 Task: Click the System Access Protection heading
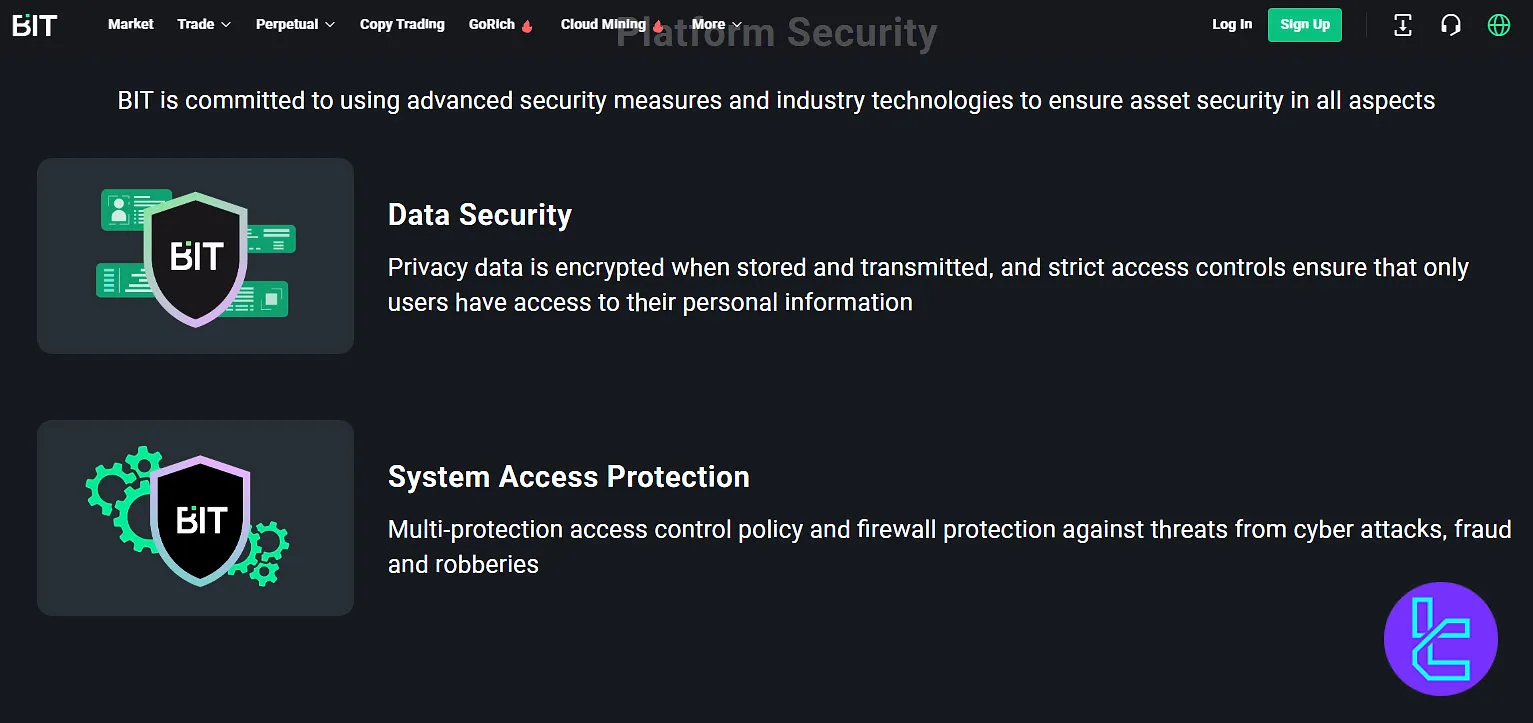[568, 477]
